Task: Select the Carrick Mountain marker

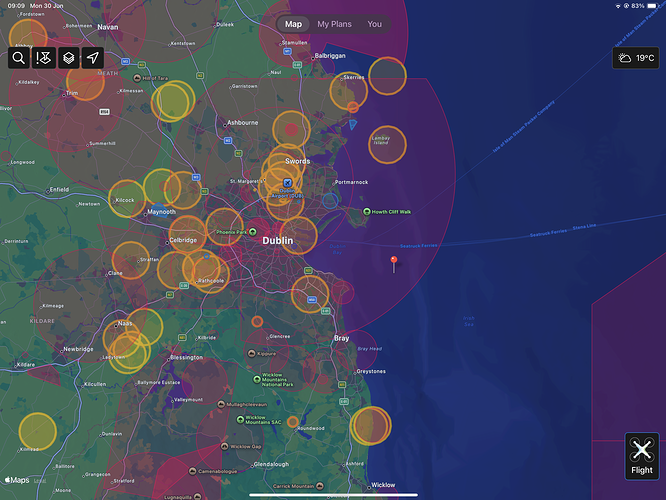Action: (320, 486)
